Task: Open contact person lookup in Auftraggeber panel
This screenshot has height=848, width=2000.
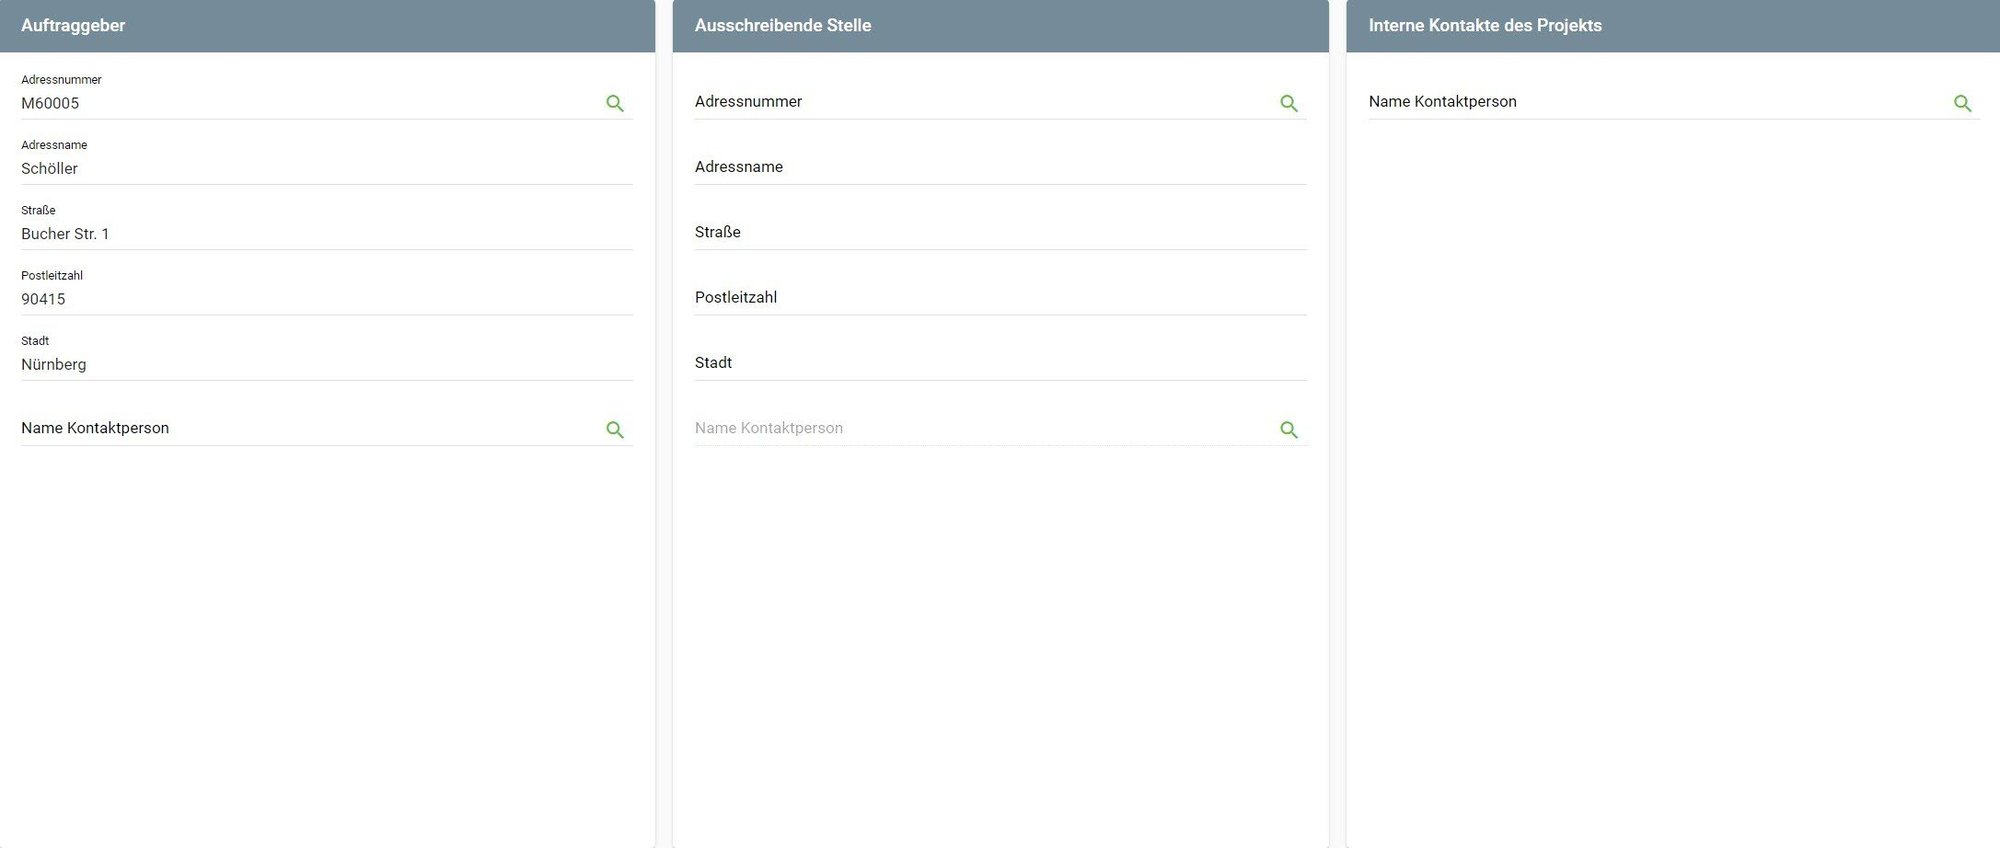Action: [x=614, y=429]
